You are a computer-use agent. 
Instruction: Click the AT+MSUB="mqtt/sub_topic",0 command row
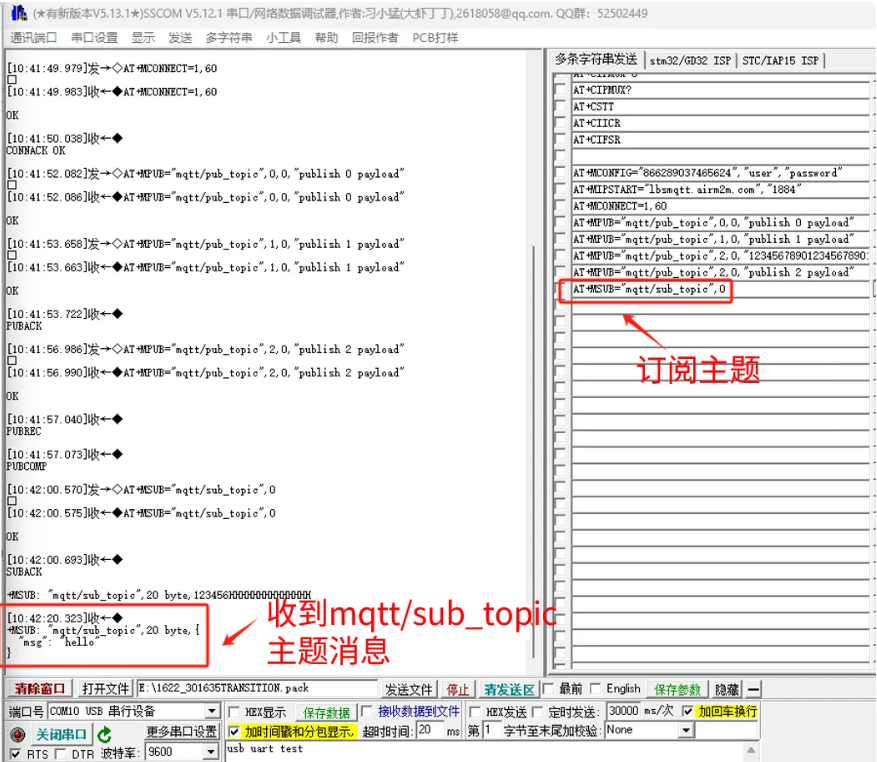[720, 289]
